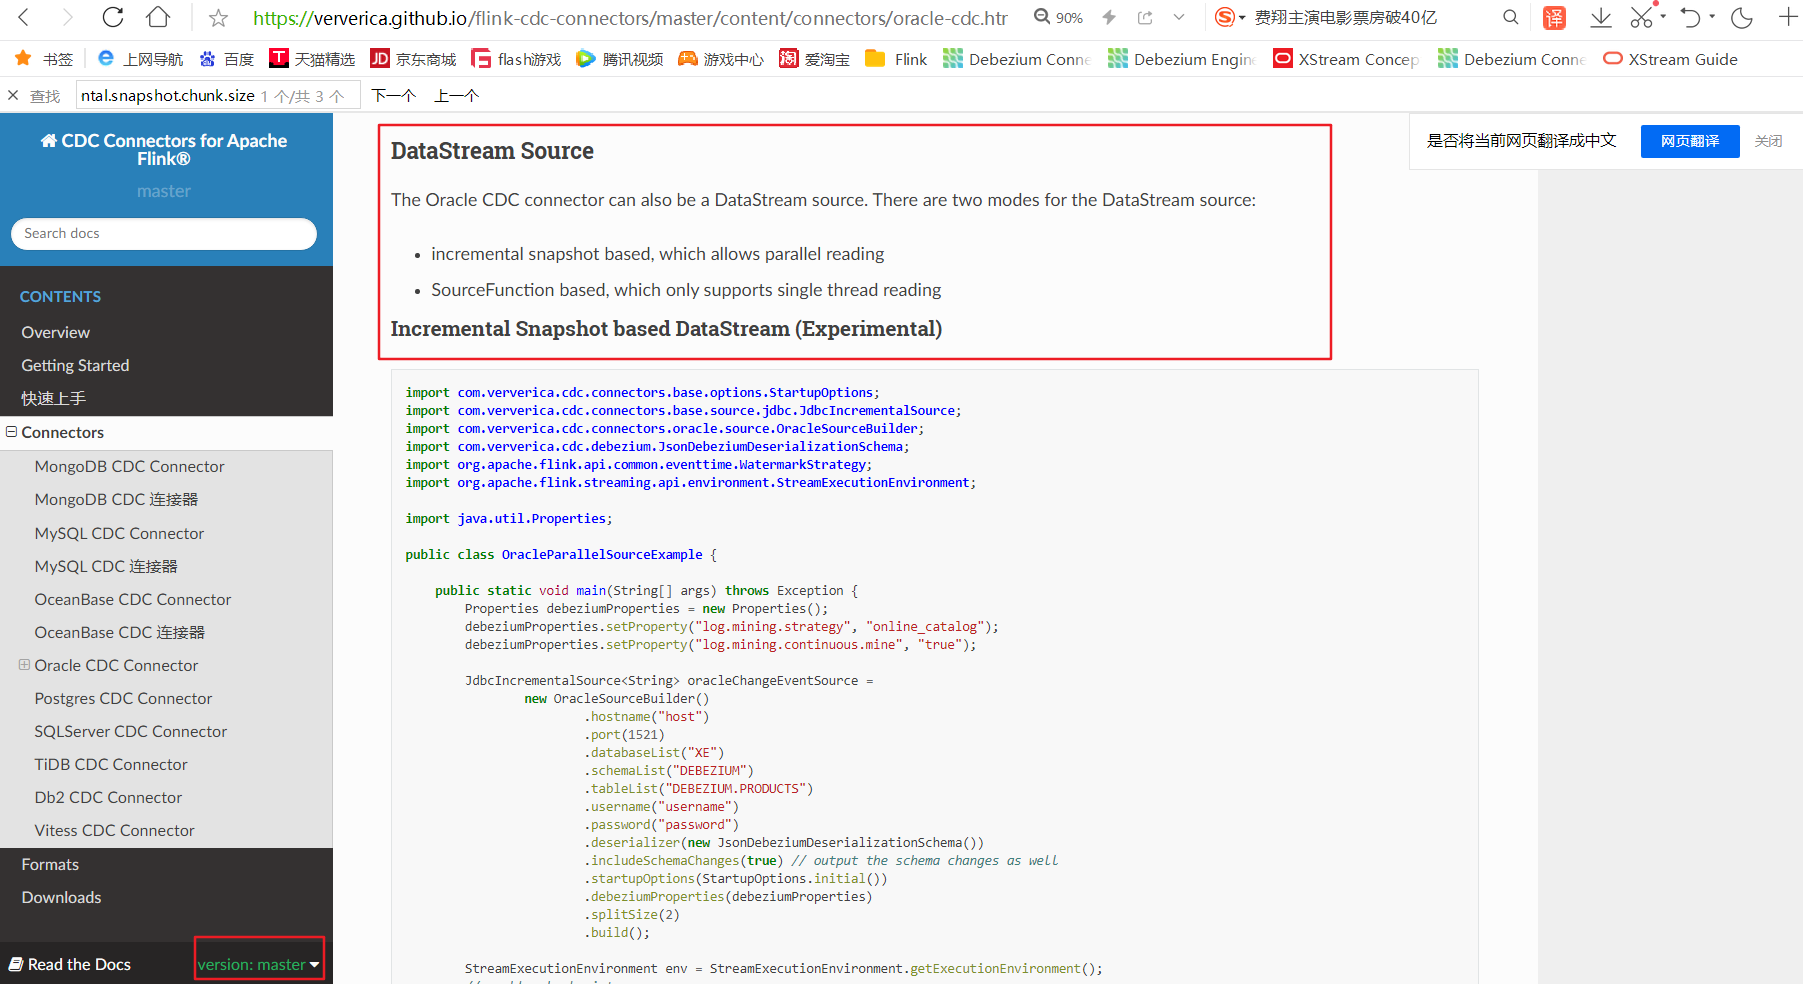Open the browser home page
The image size is (1803, 984).
[x=158, y=17]
